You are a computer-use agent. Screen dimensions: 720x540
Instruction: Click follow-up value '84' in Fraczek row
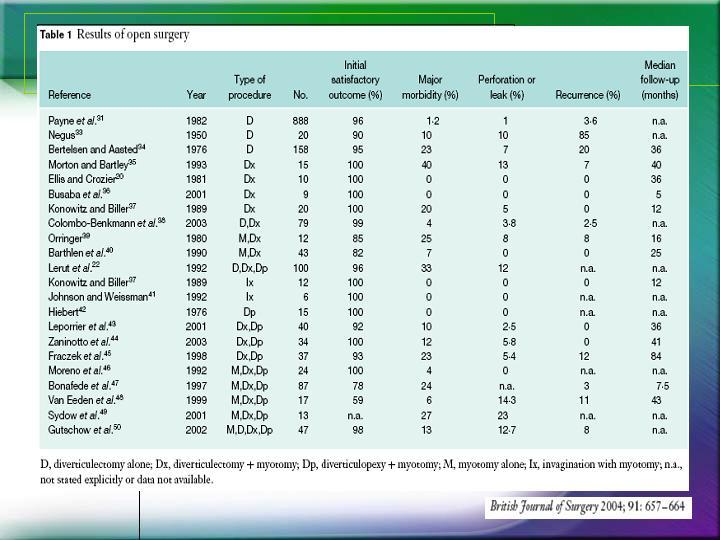pyautogui.click(x=656, y=356)
